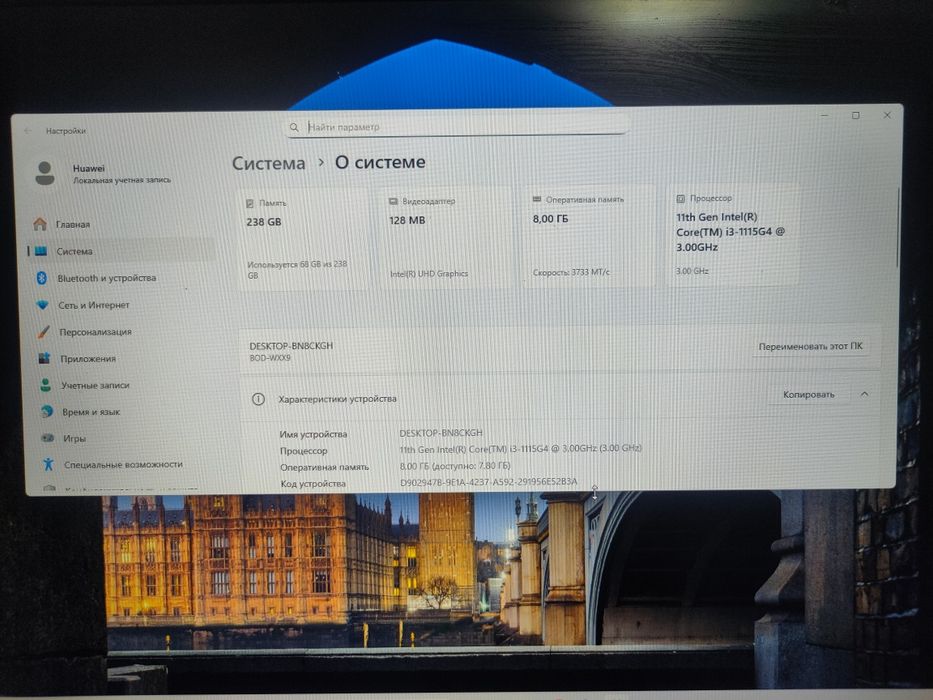This screenshot has width=933, height=700.
Task: Open Учетные записи settings
Action: click(x=125, y=385)
